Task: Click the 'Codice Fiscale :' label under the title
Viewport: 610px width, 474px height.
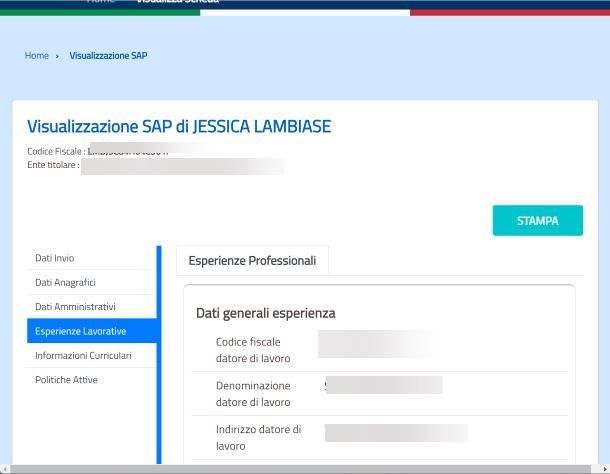Action: point(56,151)
